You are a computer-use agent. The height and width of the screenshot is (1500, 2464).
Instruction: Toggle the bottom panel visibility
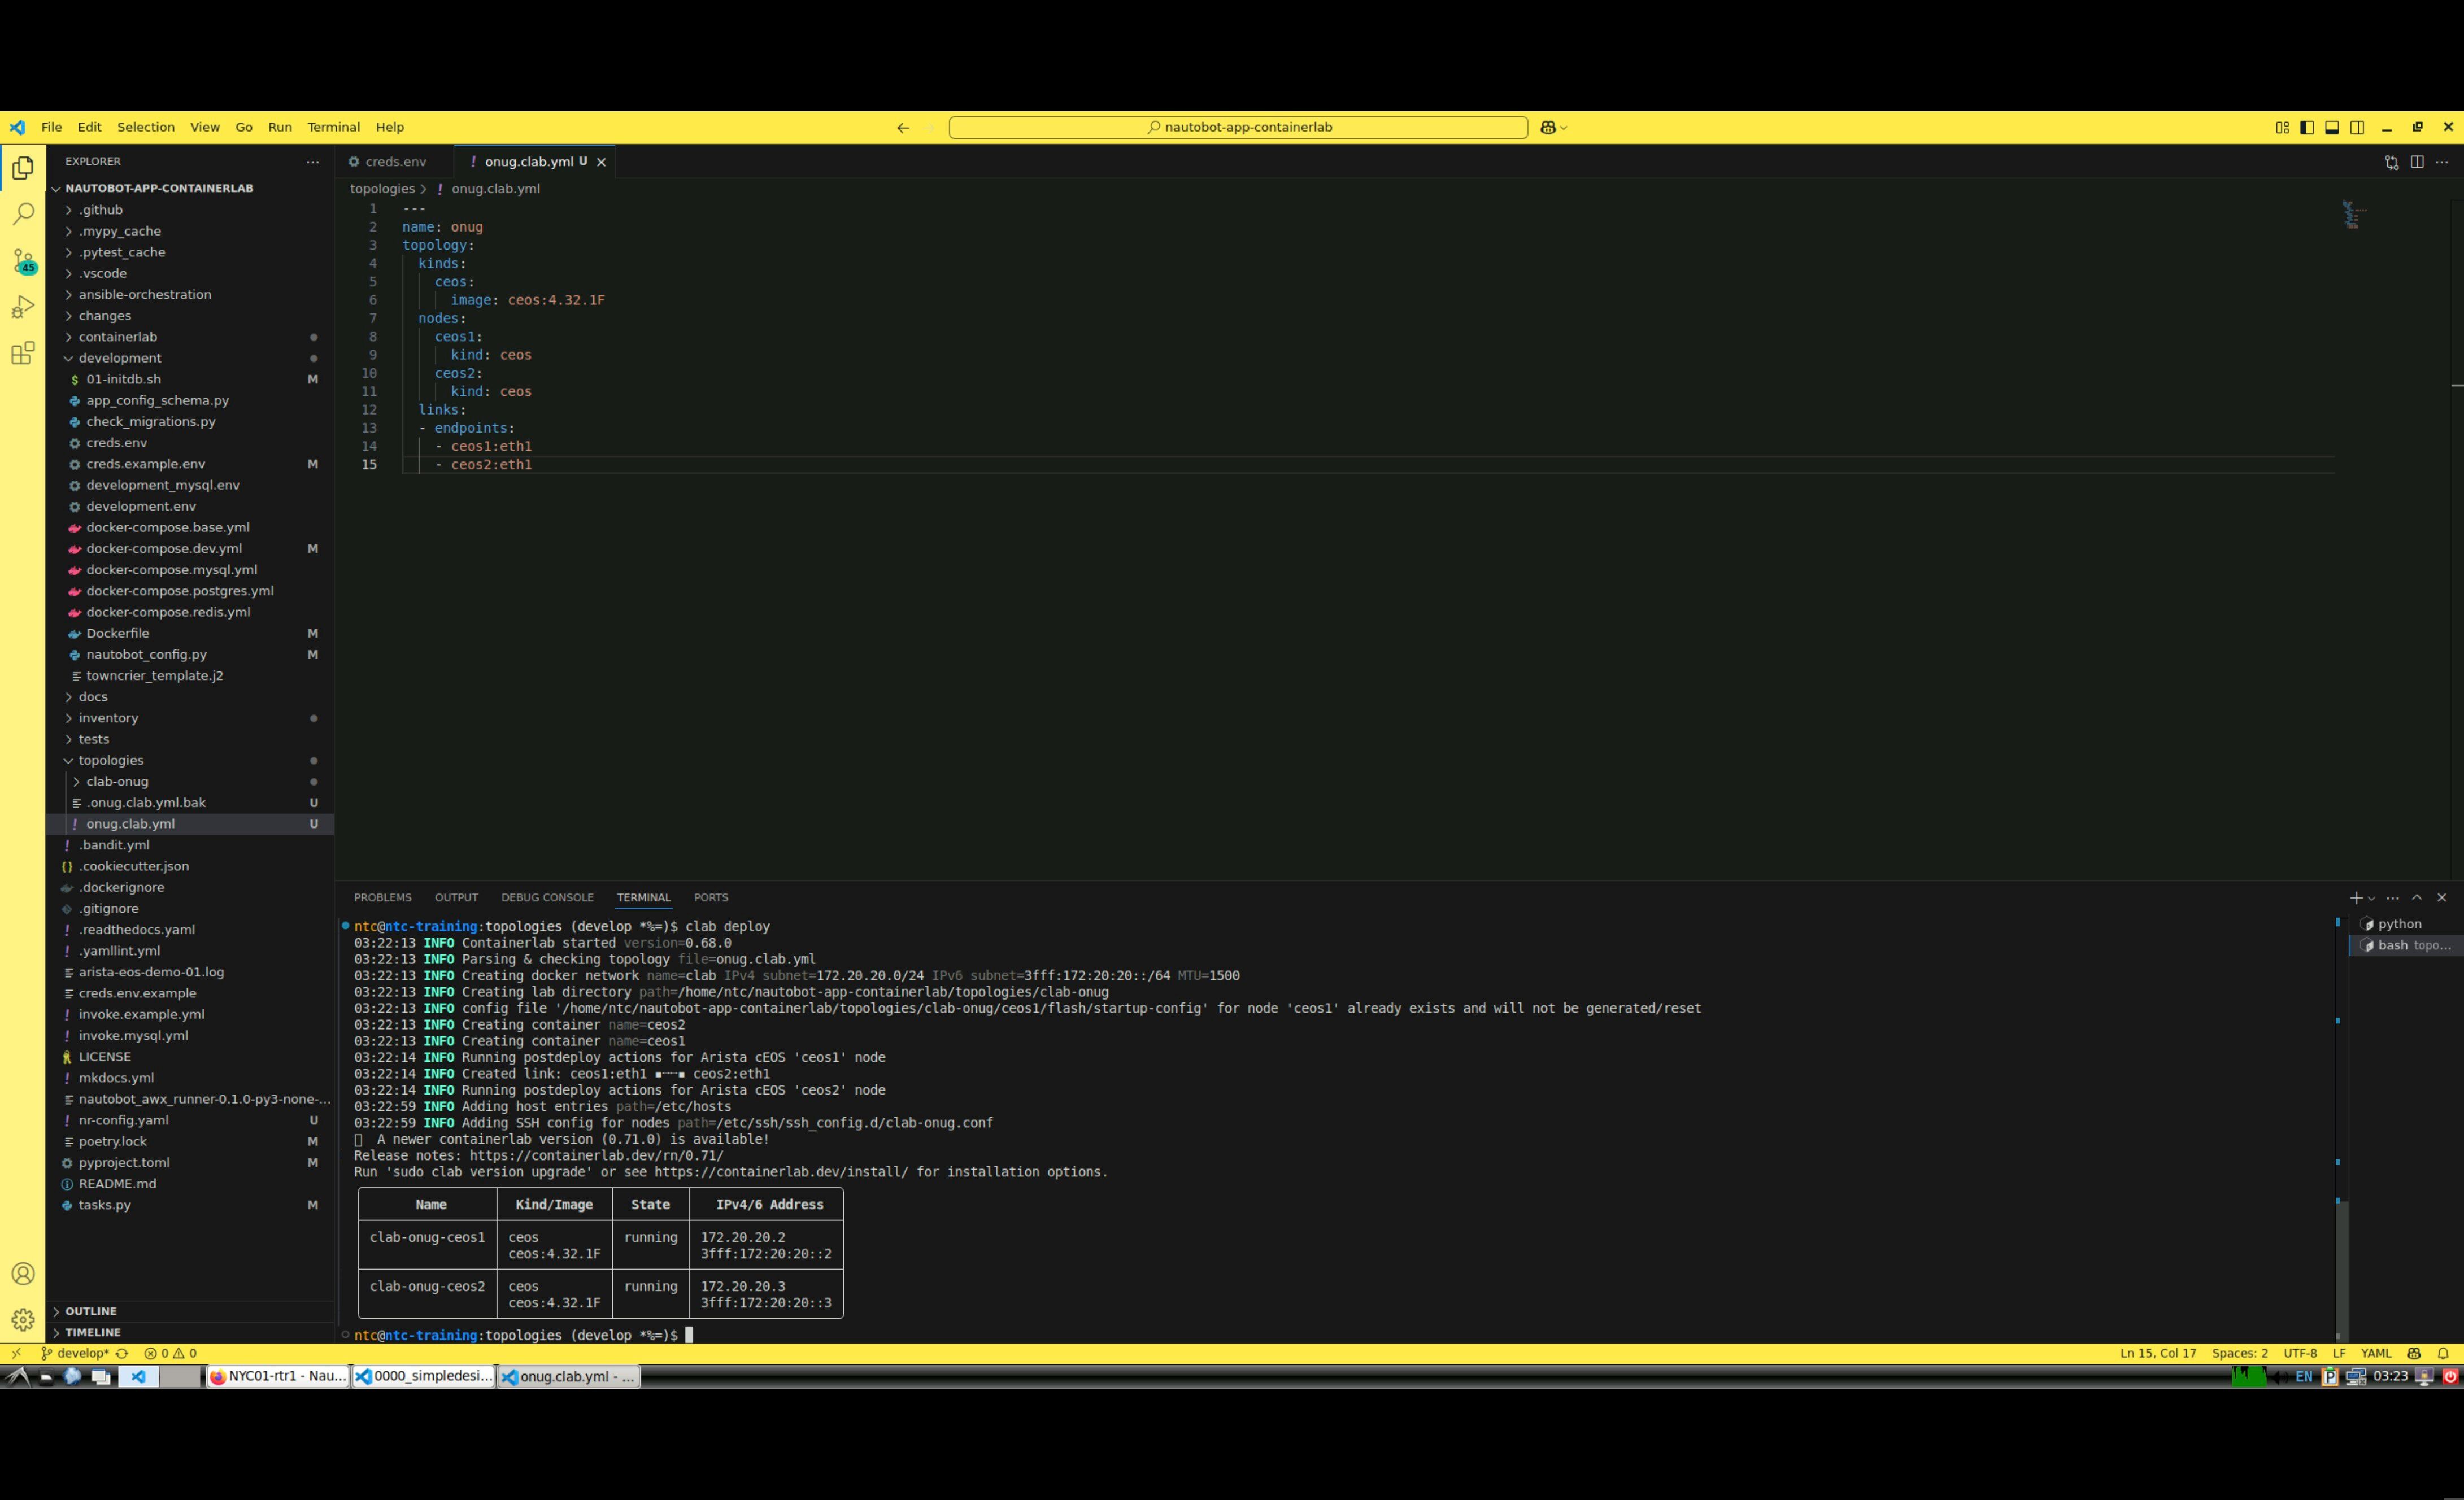click(2332, 127)
